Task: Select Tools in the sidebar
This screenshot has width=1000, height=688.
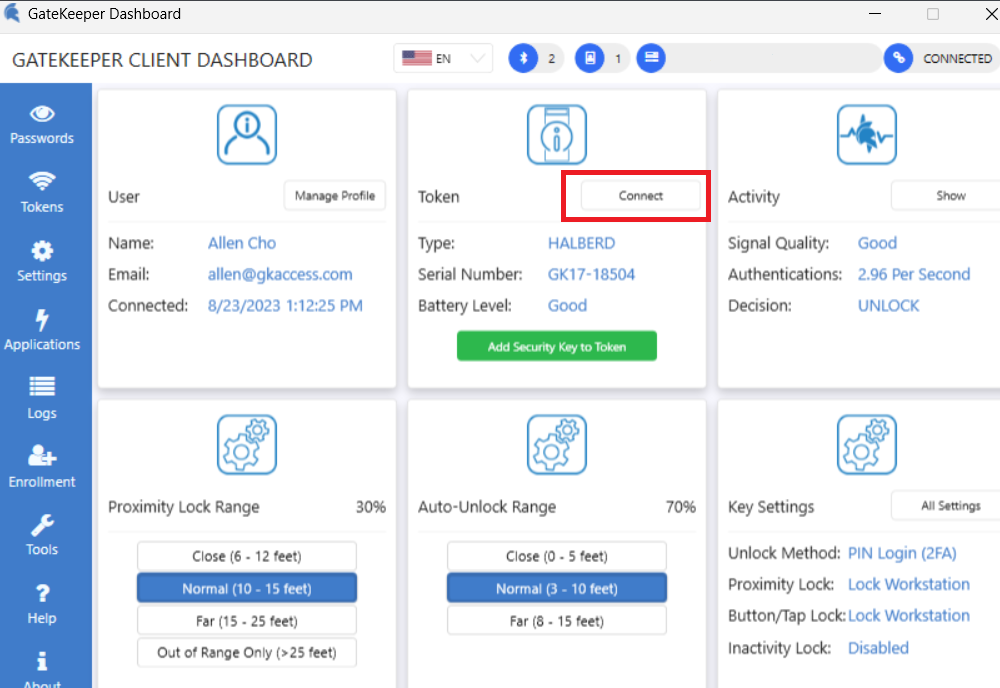Action: tap(42, 533)
